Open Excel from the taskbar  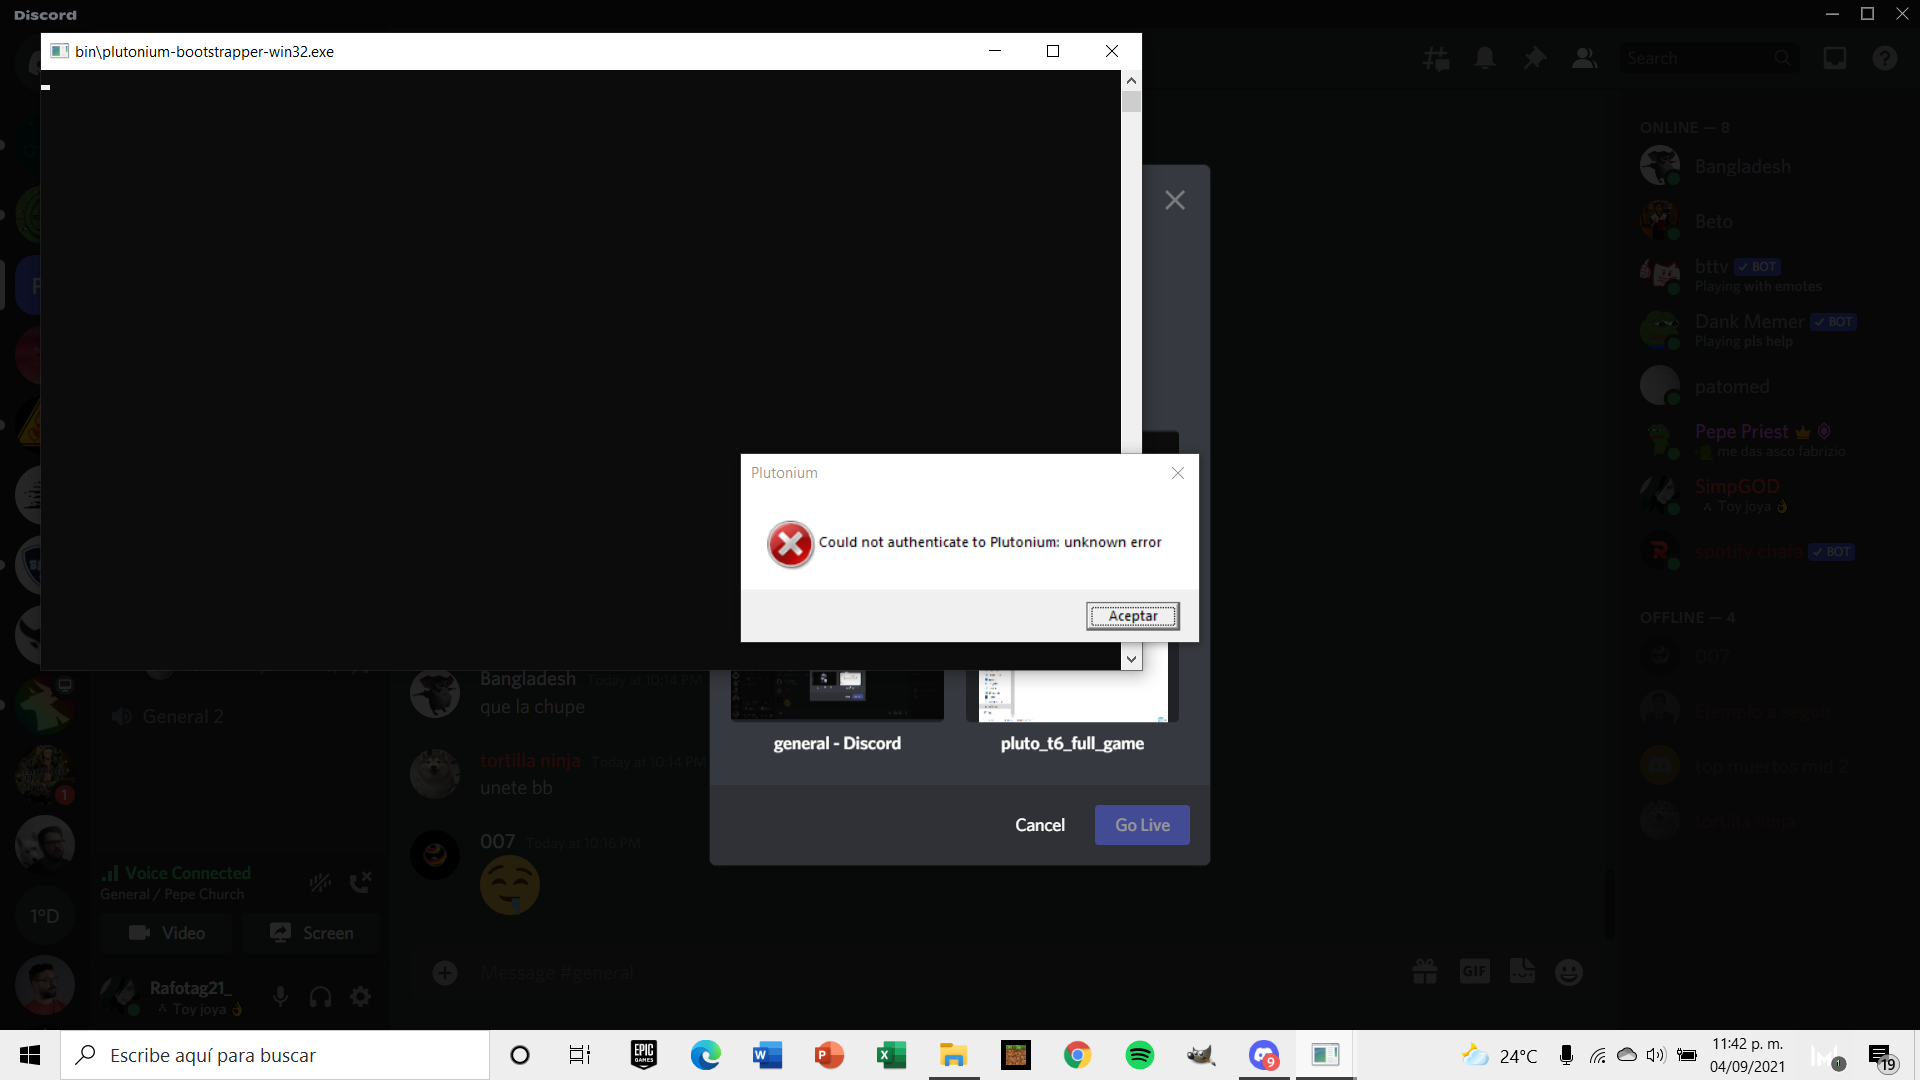[892, 1055]
